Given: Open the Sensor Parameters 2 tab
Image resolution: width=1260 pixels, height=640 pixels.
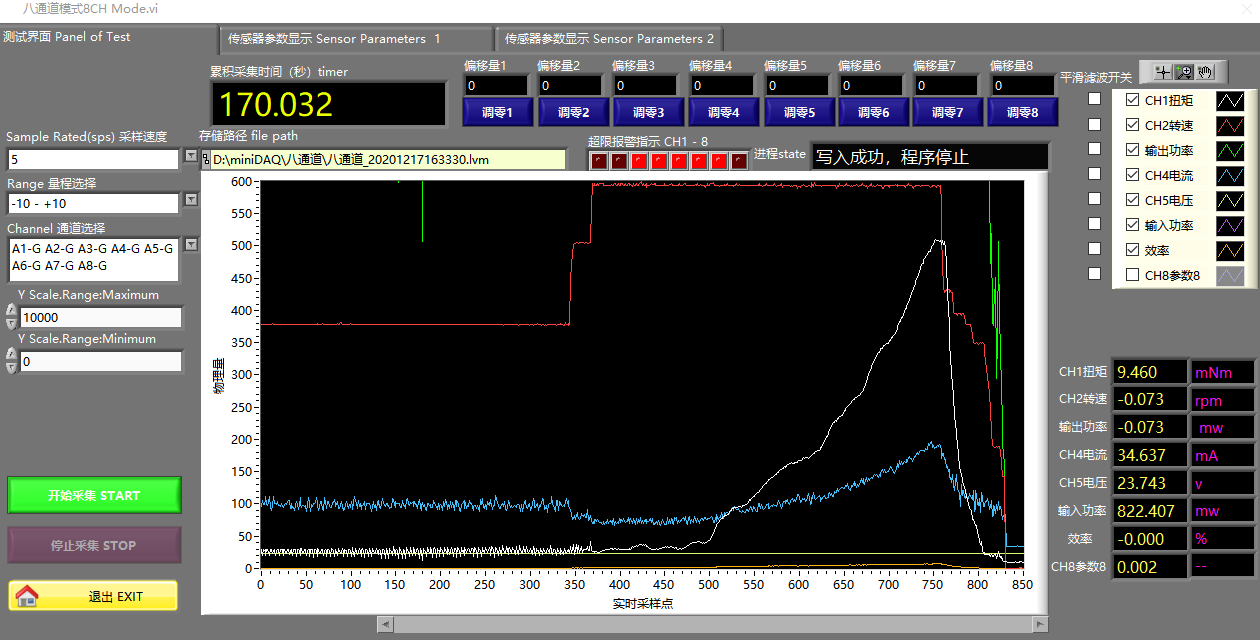Looking at the screenshot, I should [609, 39].
